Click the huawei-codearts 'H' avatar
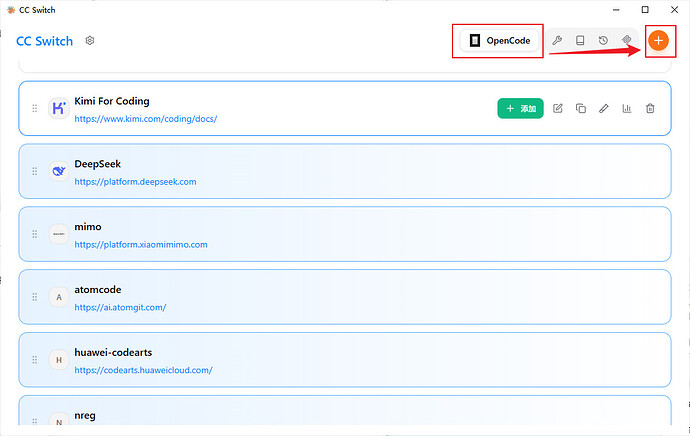Image resolution: width=690 pixels, height=436 pixels. tap(59, 360)
